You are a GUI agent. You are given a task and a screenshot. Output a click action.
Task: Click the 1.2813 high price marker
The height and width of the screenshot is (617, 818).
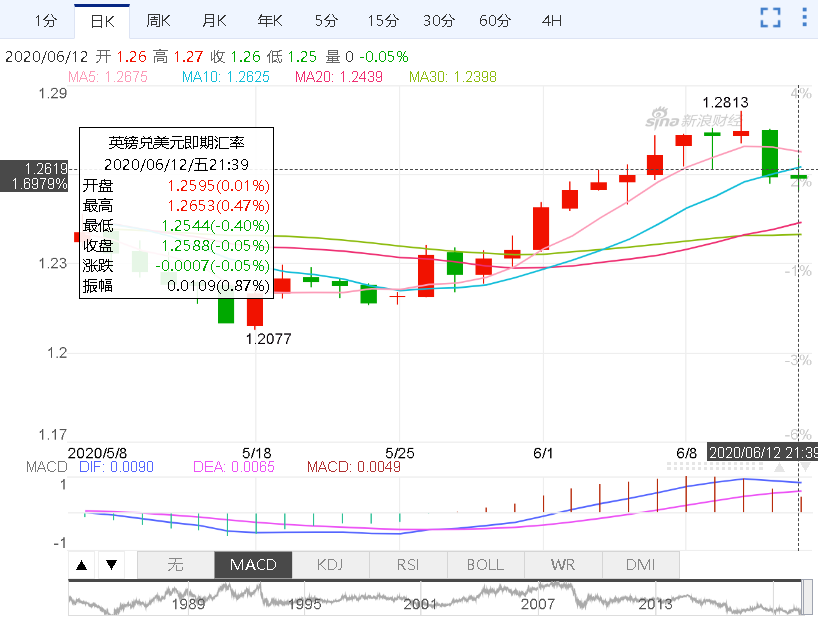(725, 102)
